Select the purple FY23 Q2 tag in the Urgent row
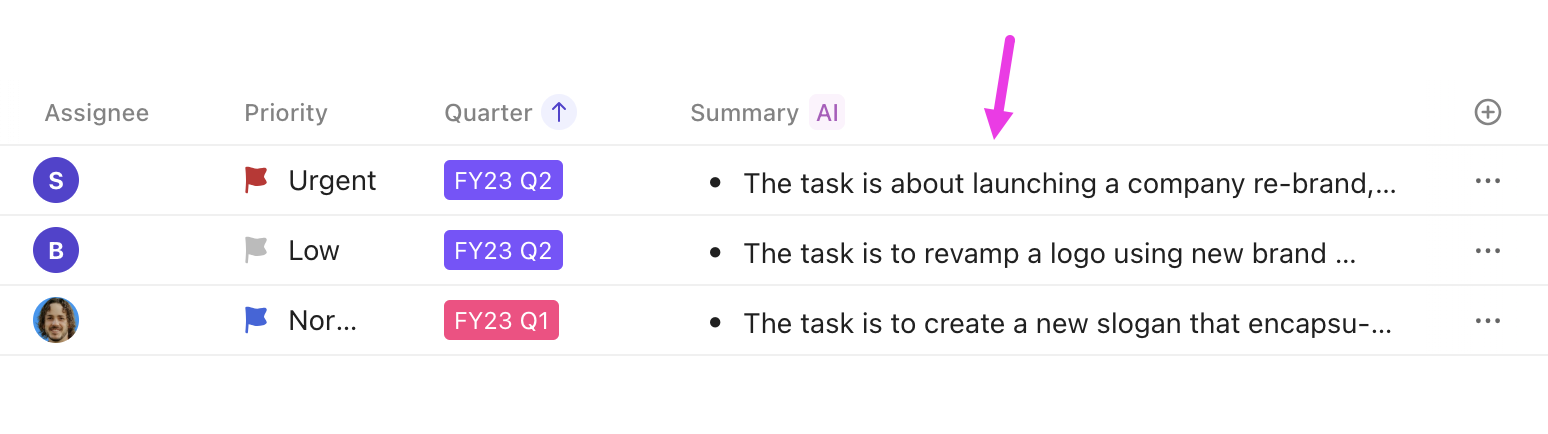The image size is (1548, 434). tap(503, 181)
